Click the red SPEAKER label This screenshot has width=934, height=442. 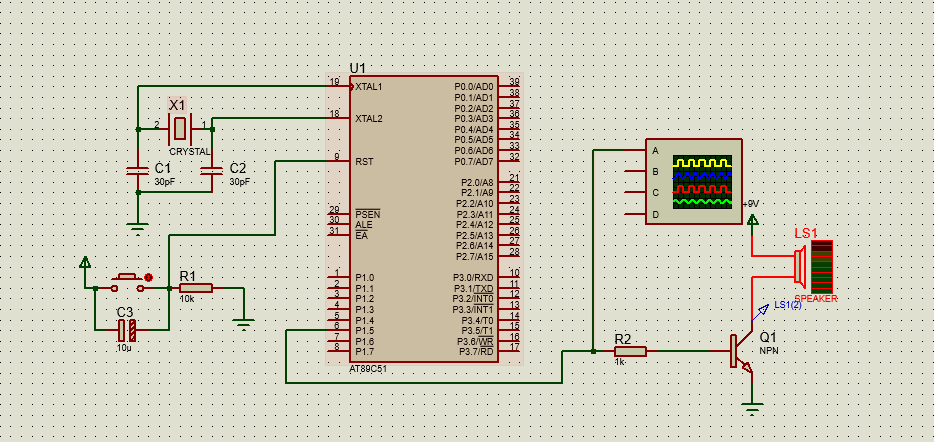coord(816,299)
